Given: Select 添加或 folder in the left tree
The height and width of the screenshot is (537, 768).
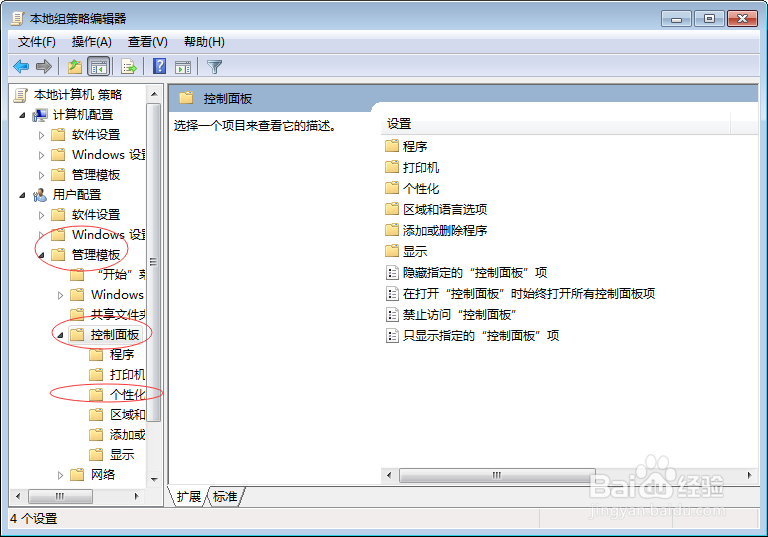Looking at the screenshot, I should 127,435.
